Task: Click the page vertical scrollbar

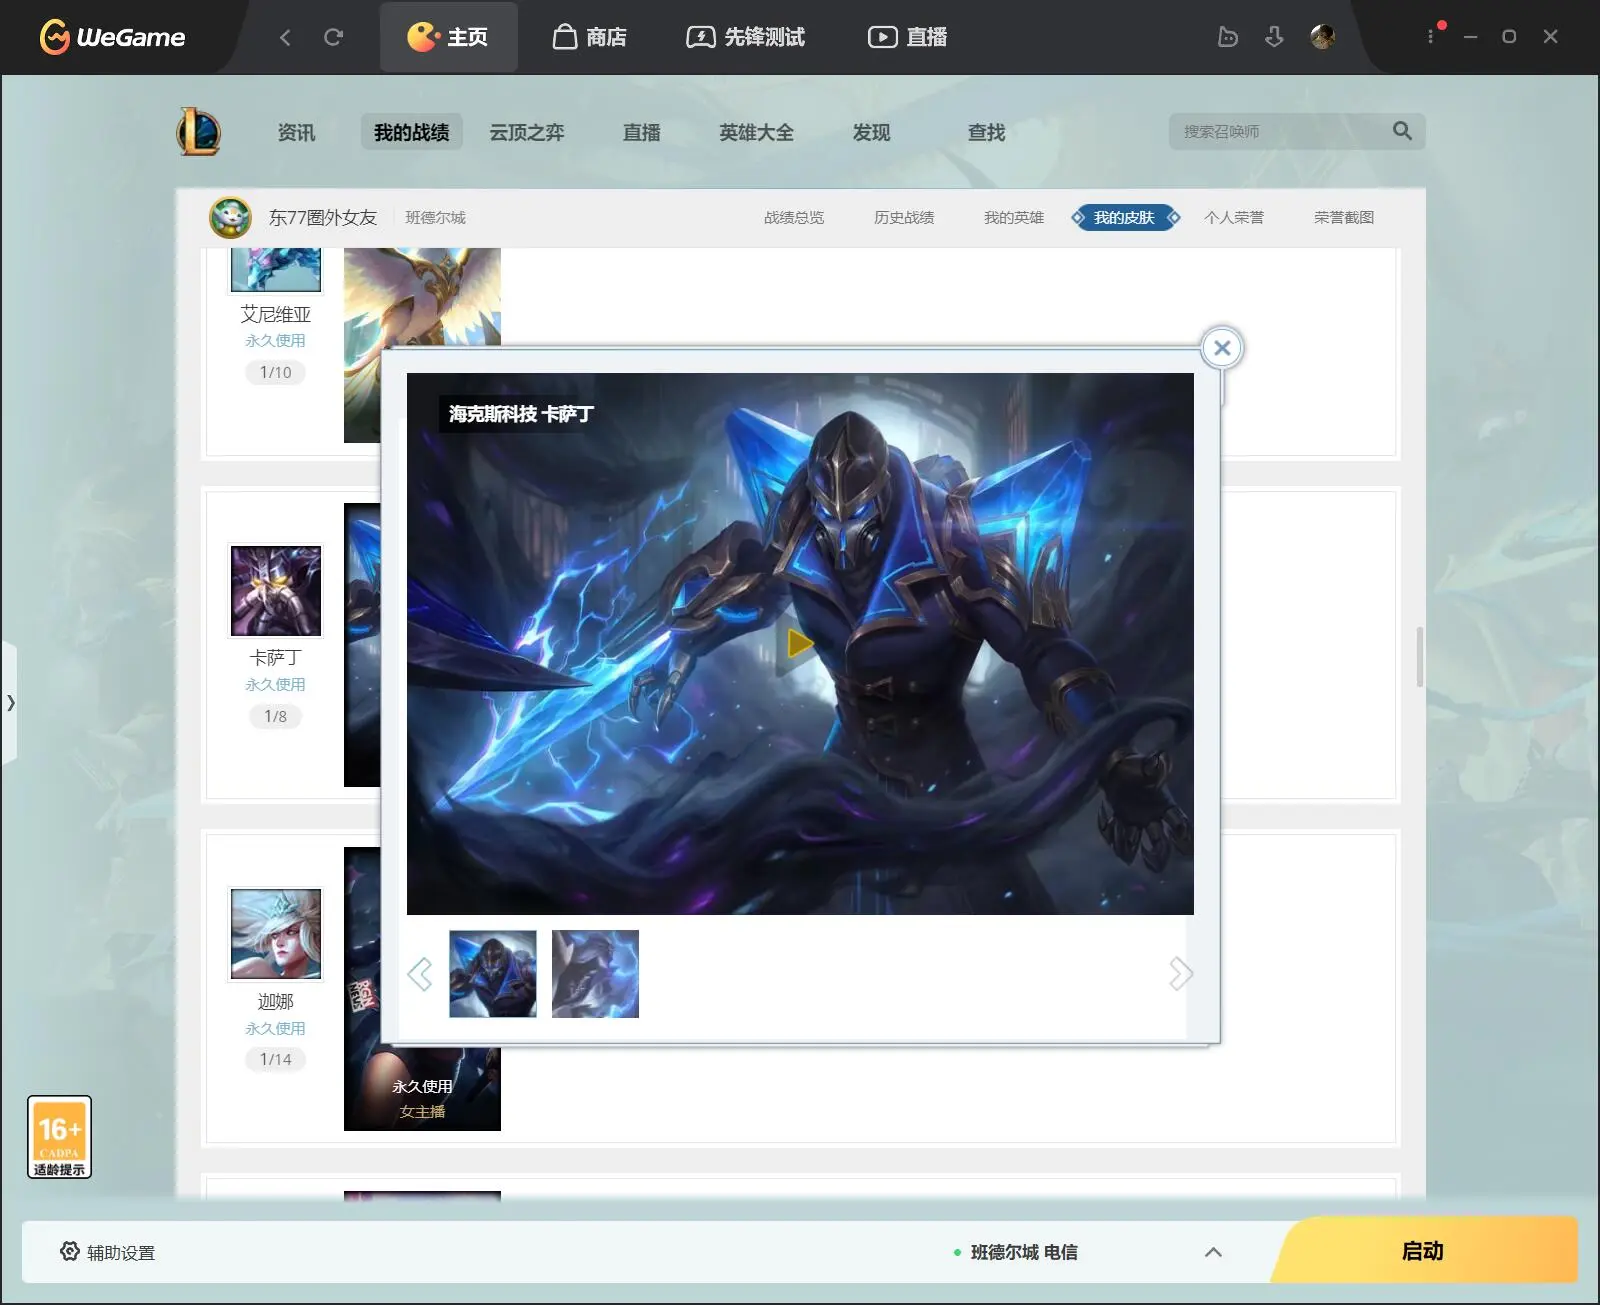Action: pyautogui.click(x=1419, y=657)
